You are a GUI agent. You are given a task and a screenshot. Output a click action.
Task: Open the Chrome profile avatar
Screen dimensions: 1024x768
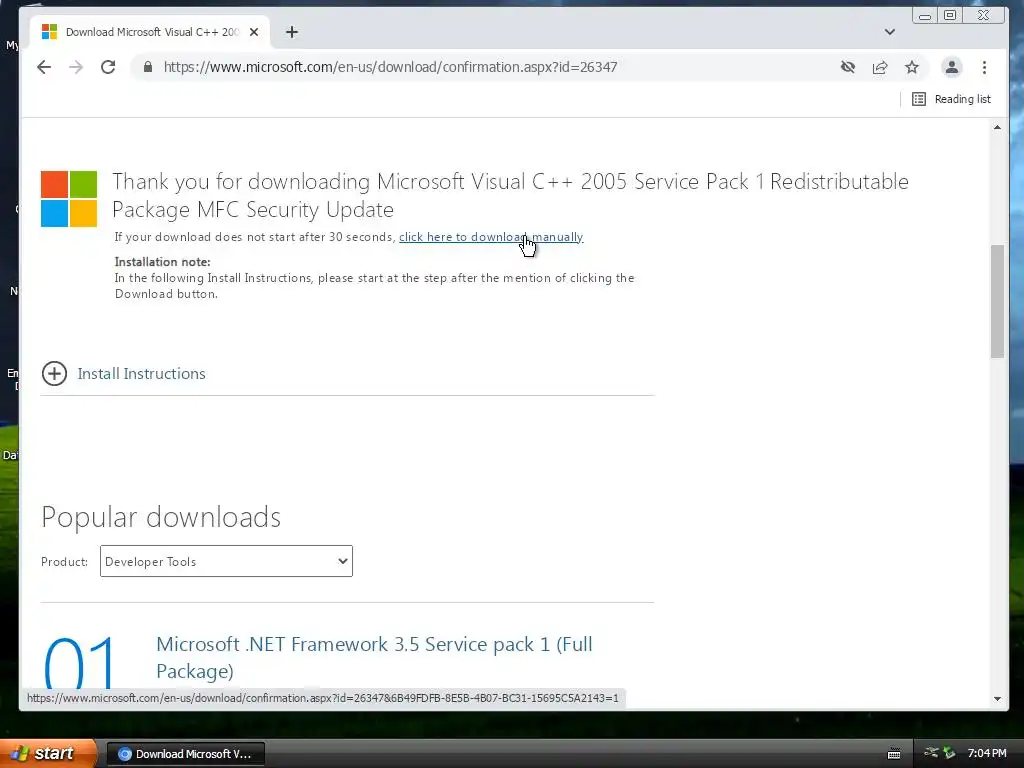coord(952,67)
